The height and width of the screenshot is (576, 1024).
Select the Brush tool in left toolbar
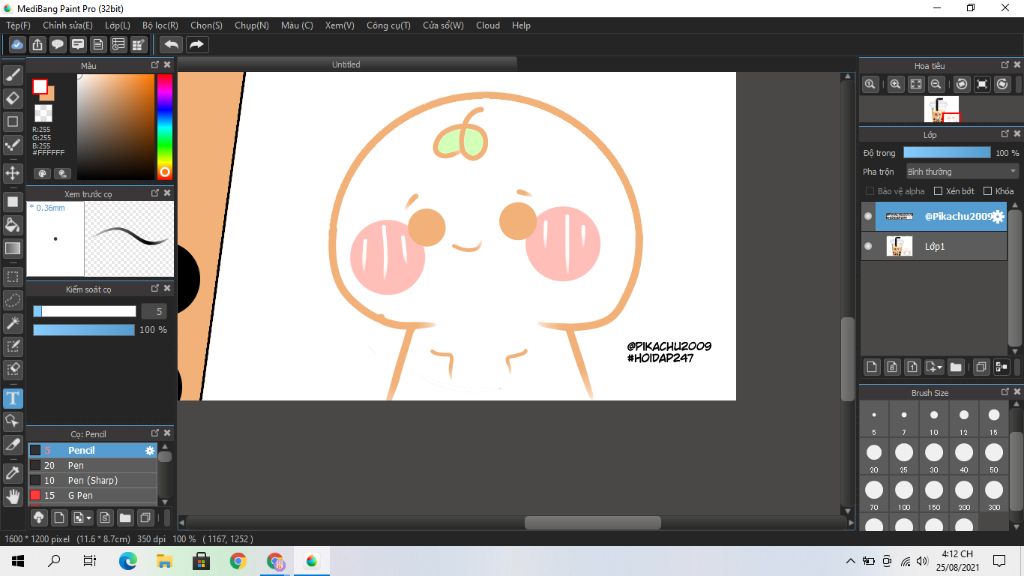12,75
